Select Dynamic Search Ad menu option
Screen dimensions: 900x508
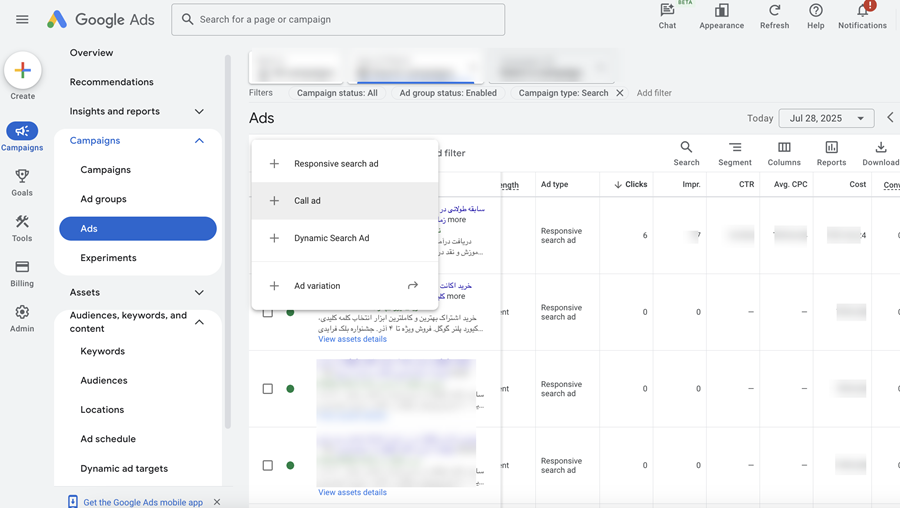345,238
